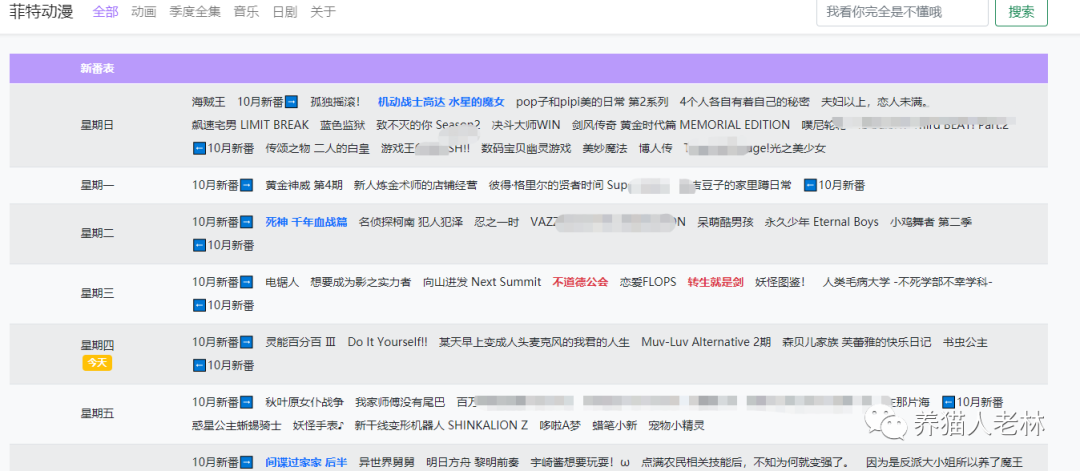The width and height of the screenshot is (1080, 471).
Task: Open 孤独摇滚! link
Action: pyautogui.click(x=335, y=102)
